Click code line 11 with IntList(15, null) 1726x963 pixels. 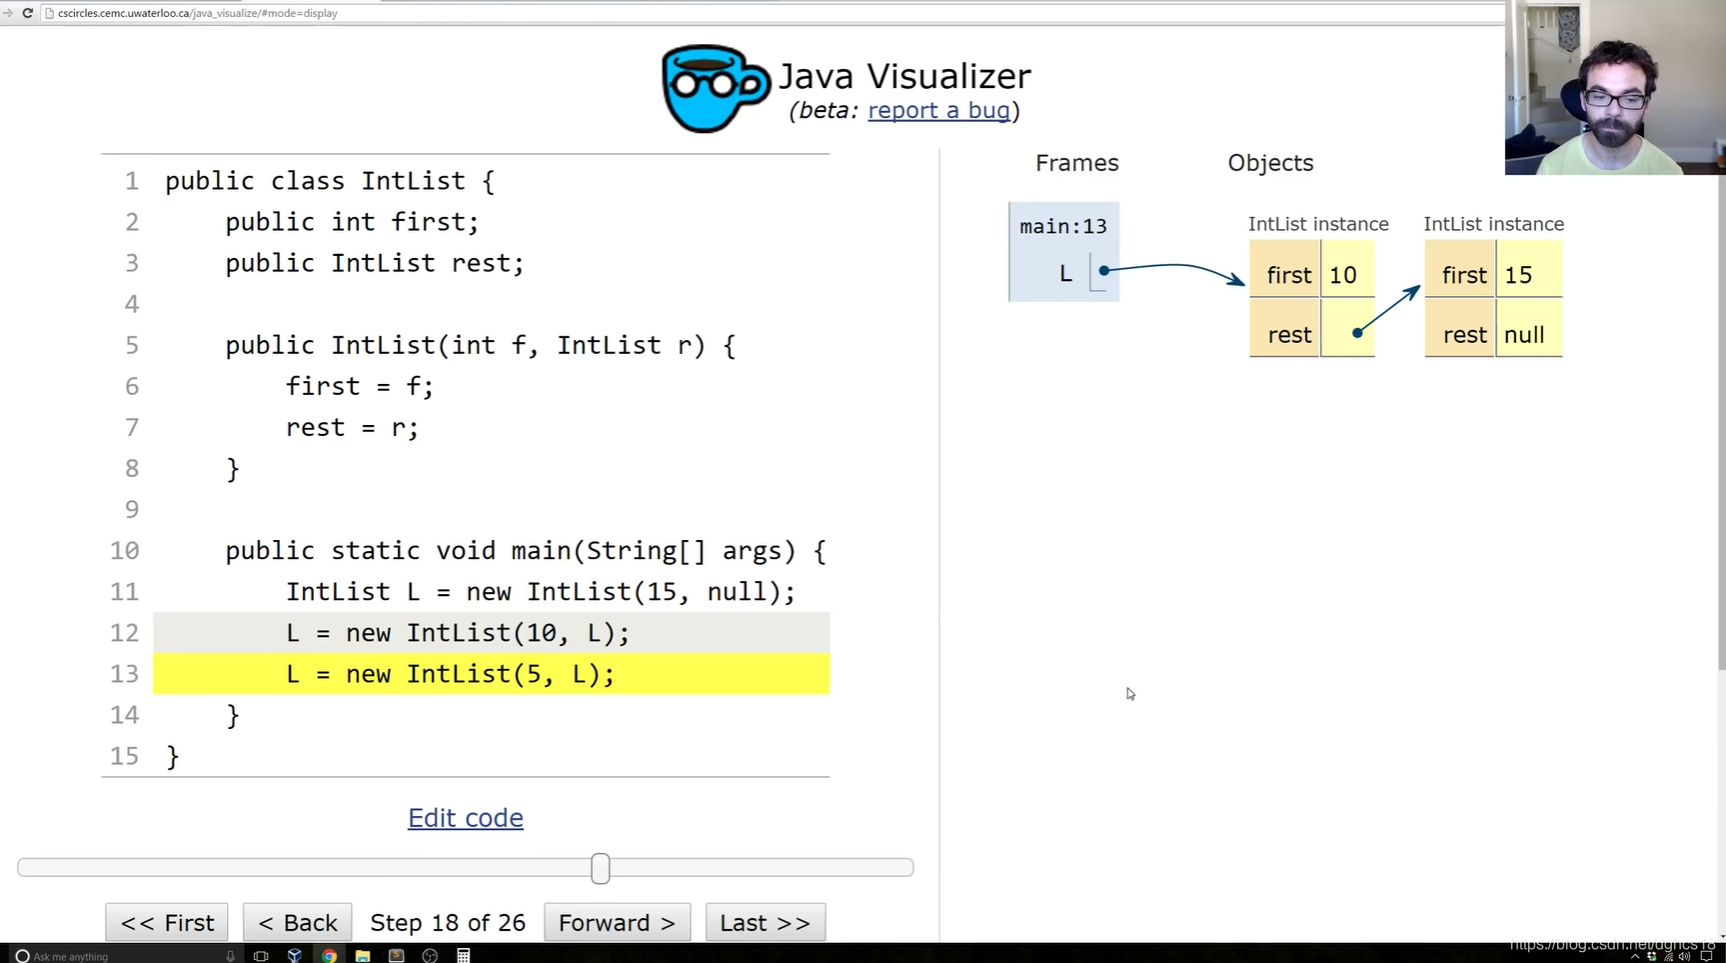[x=540, y=592]
